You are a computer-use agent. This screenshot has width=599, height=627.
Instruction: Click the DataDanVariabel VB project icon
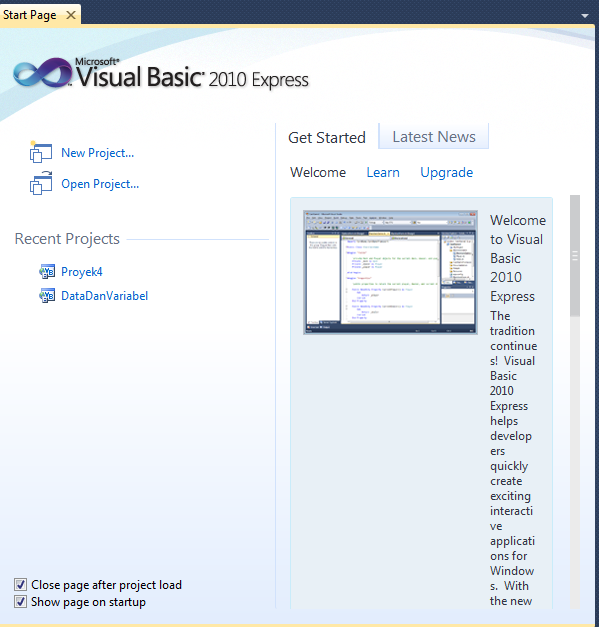pyautogui.click(x=47, y=296)
